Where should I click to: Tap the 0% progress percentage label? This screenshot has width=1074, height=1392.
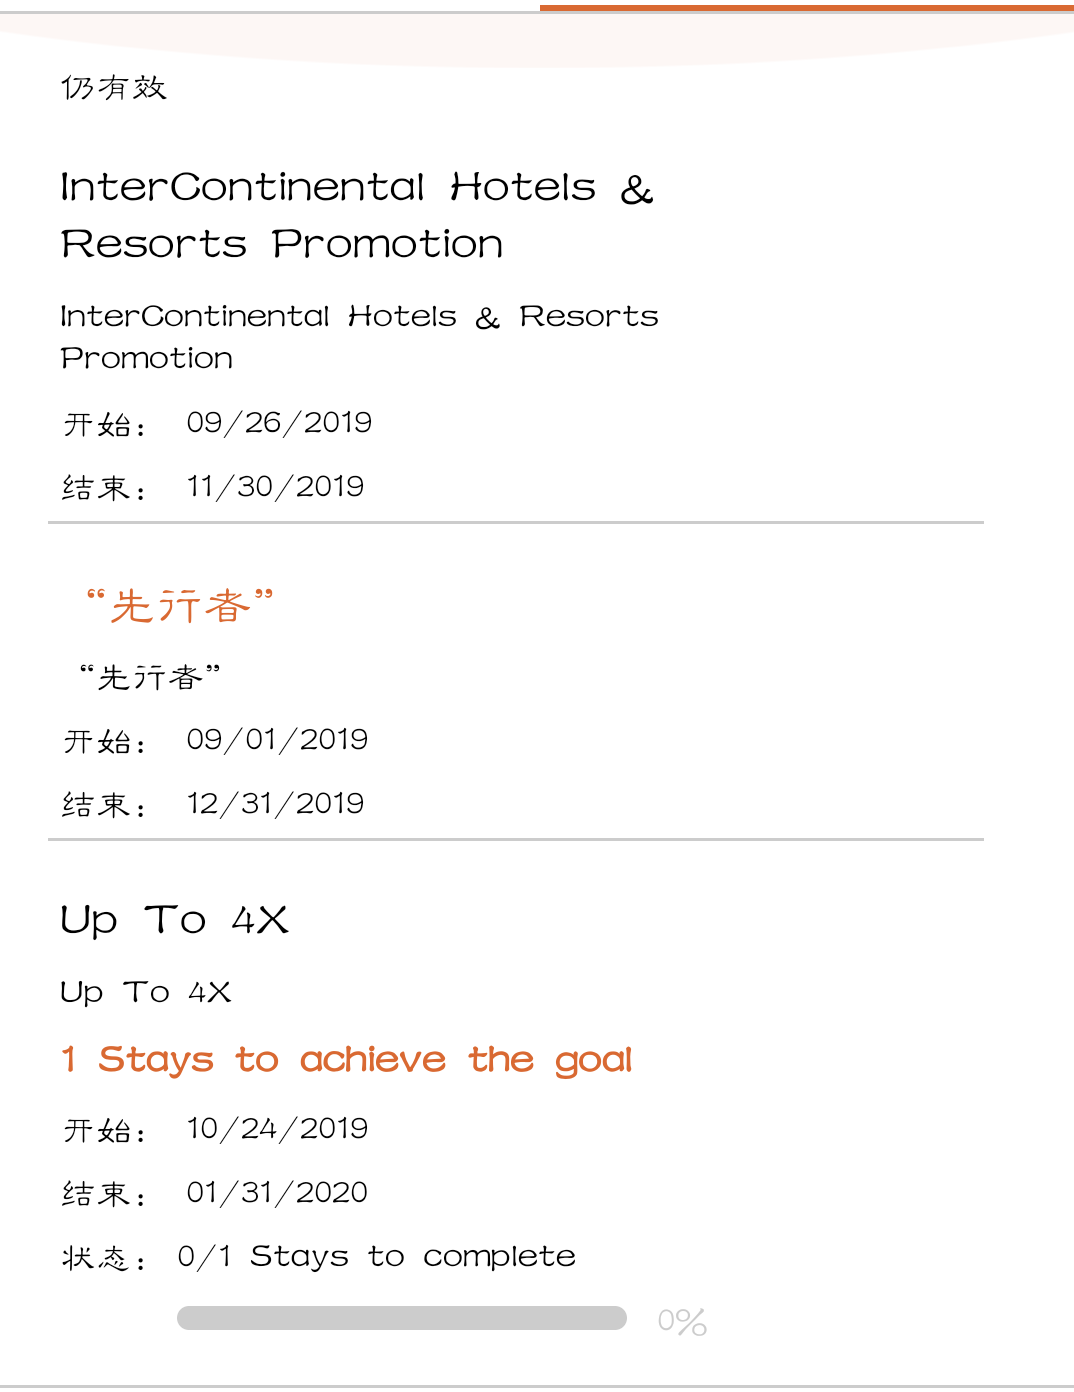(x=682, y=1321)
